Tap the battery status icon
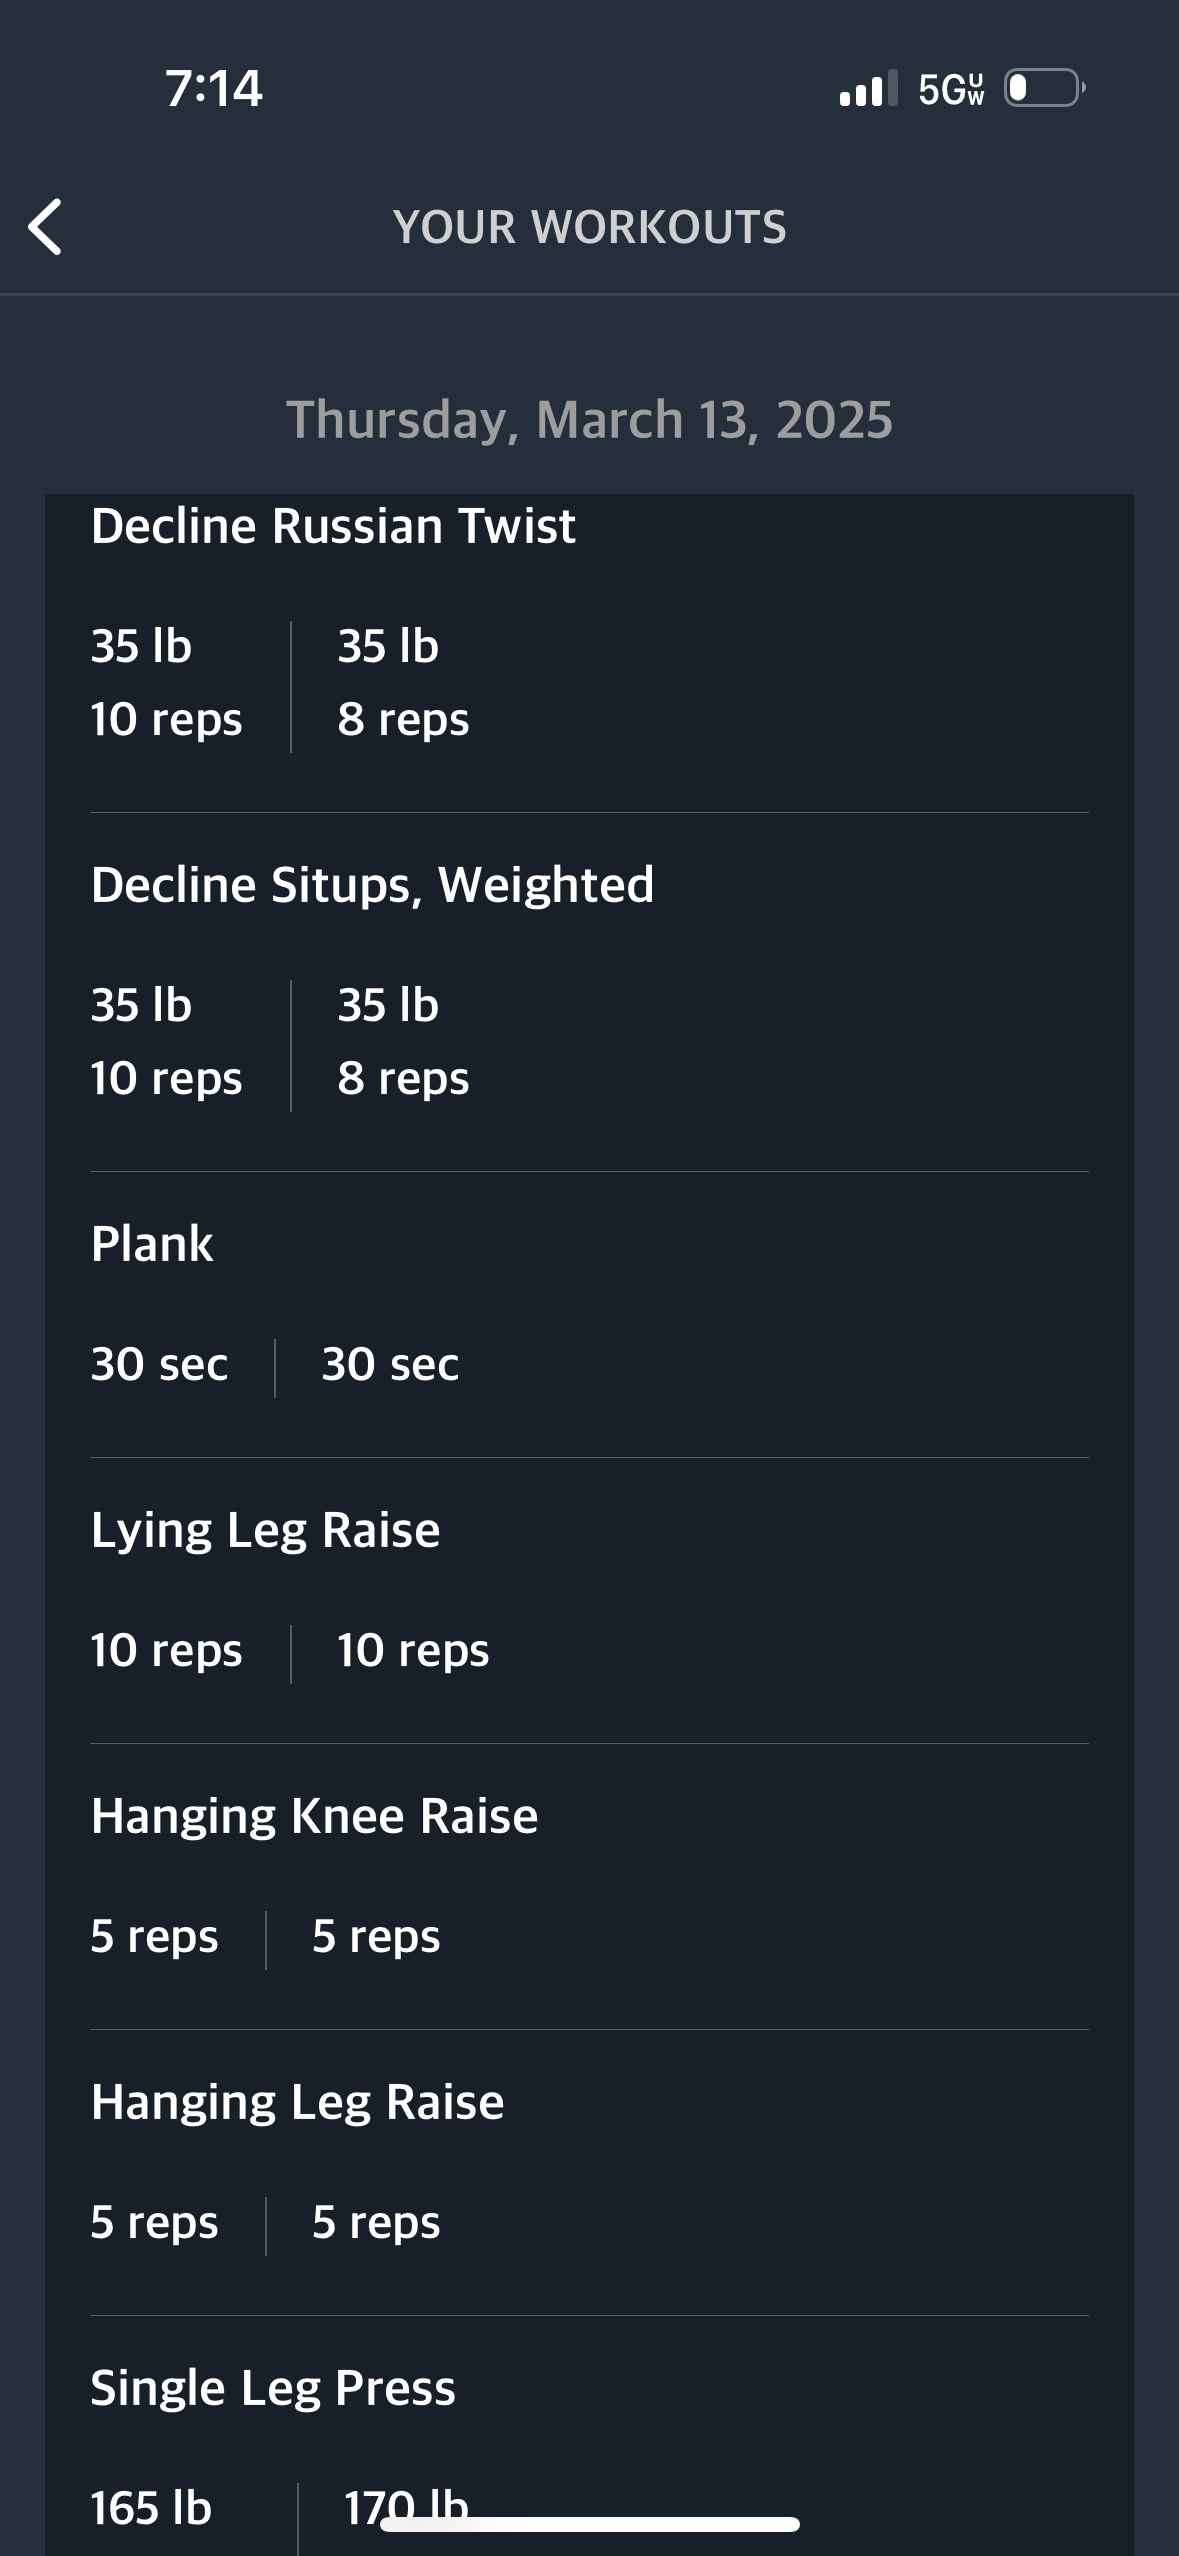 click(1044, 88)
